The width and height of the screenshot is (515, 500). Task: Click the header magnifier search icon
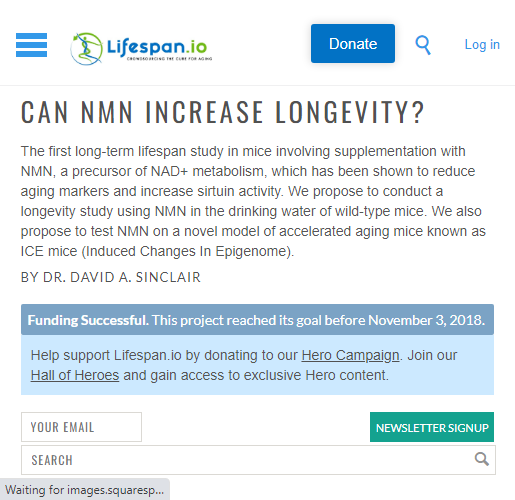point(423,45)
